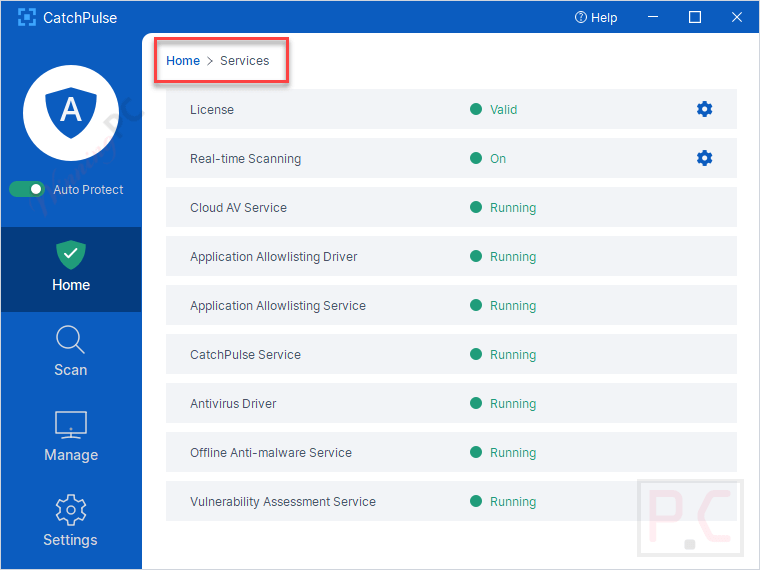Click the On status of Real-time Scanning
The image size is (760, 570).
click(498, 158)
